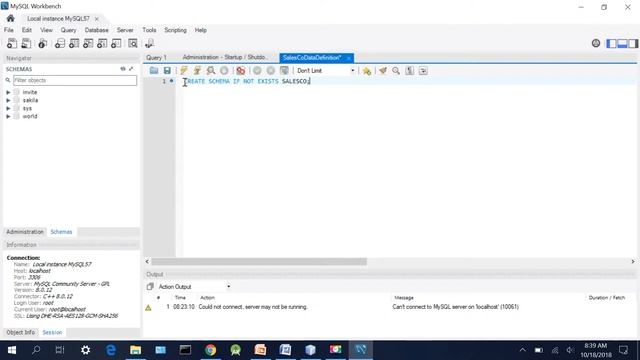Switch to Administration - Startup / Shutdown tab
The width and height of the screenshot is (640, 360).
pyautogui.click(x=225, y=58)
